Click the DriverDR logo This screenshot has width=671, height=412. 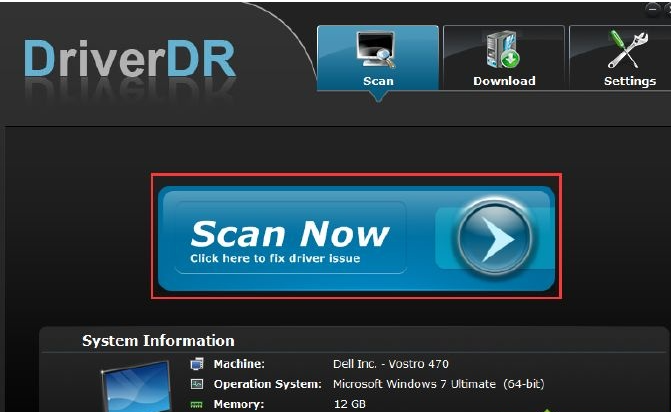[130, 59]
